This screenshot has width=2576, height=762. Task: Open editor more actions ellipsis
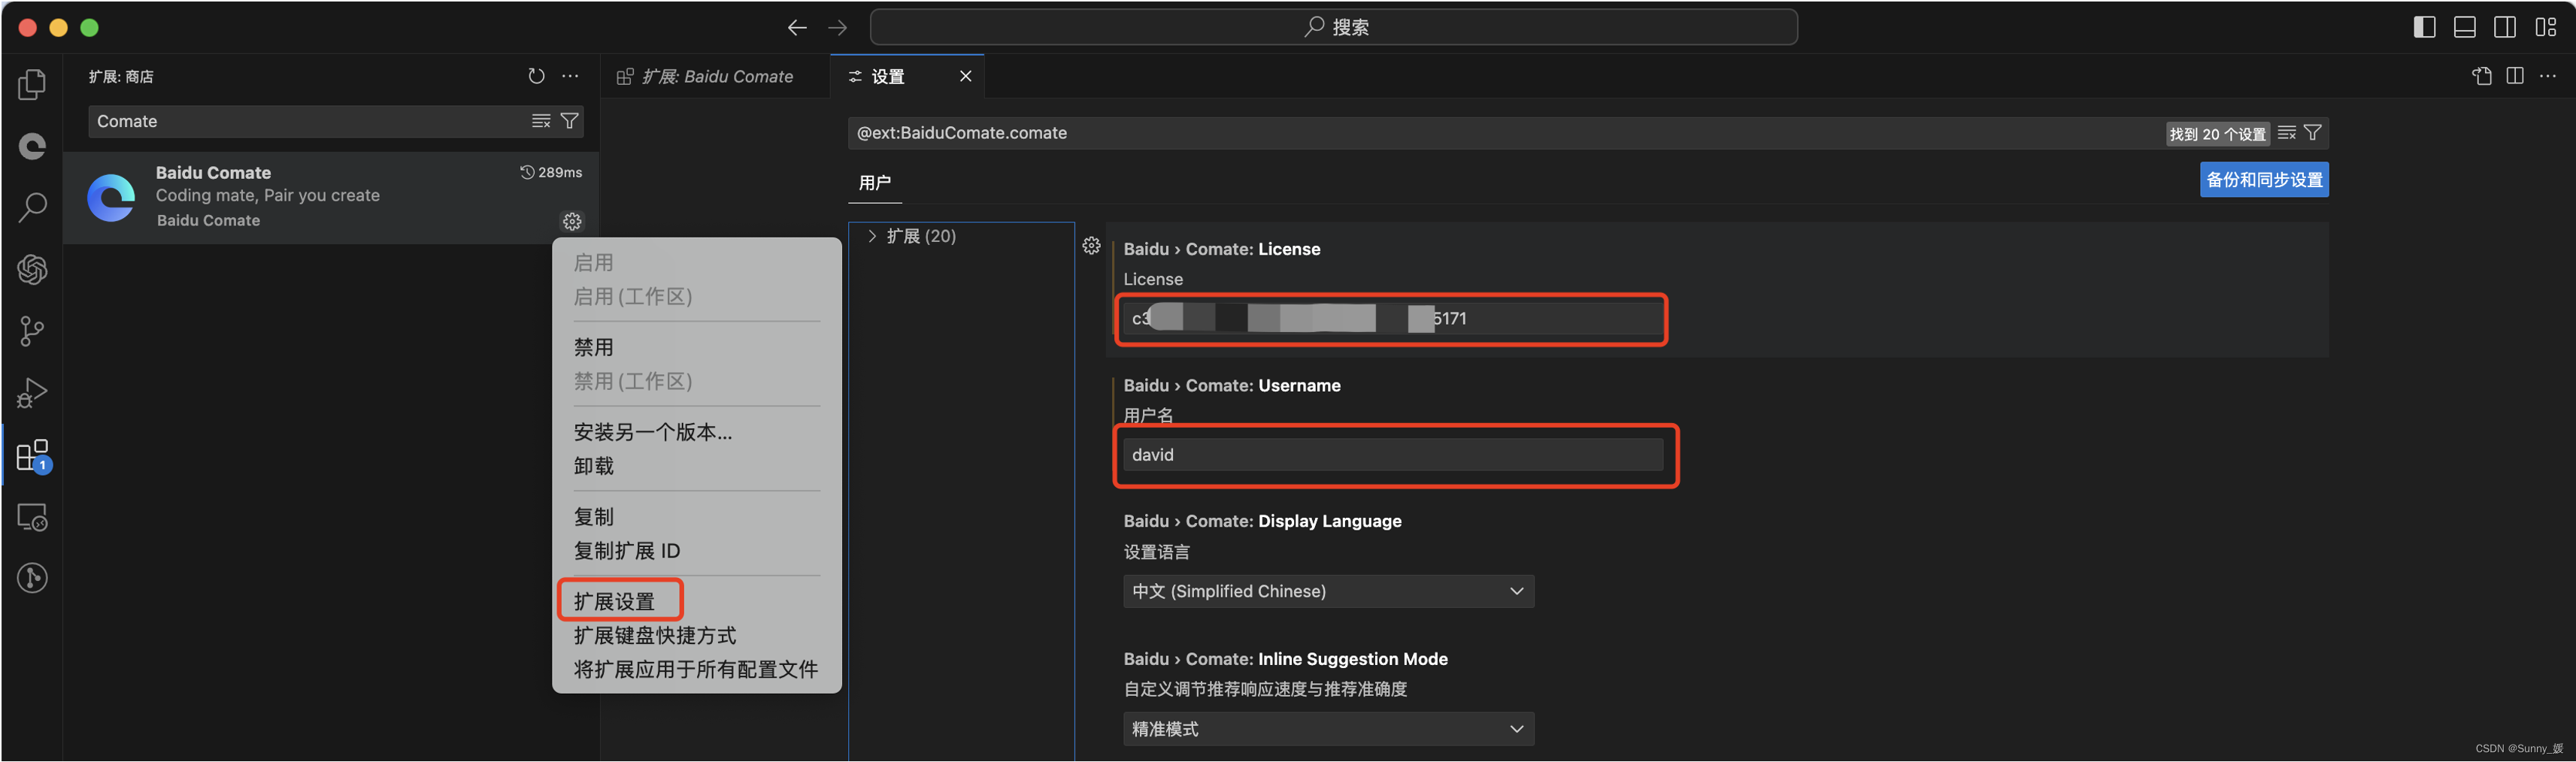click(x=2548, y=76)
